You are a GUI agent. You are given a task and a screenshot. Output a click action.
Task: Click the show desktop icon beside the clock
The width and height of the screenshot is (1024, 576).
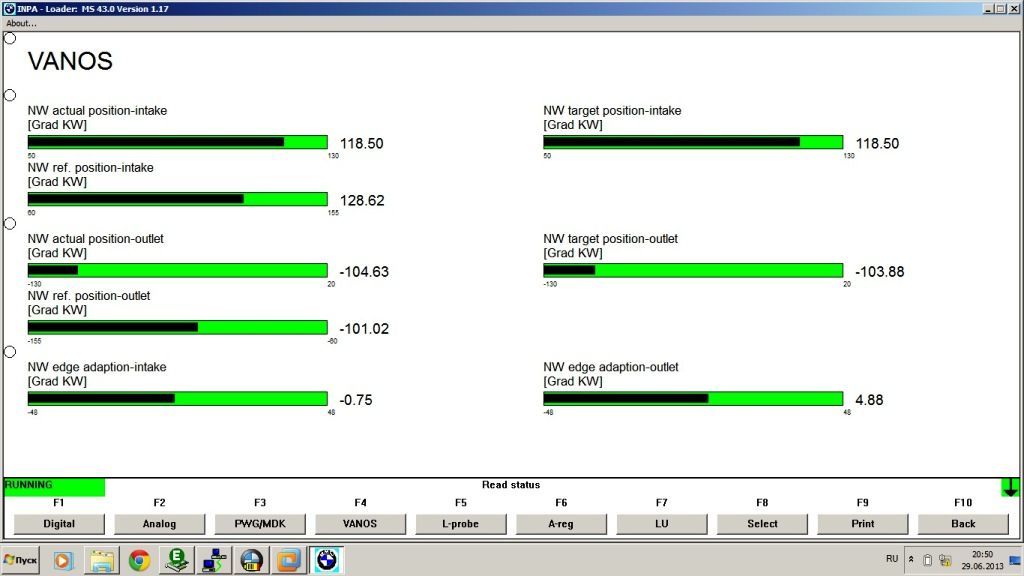click(x=1015, y=560)
